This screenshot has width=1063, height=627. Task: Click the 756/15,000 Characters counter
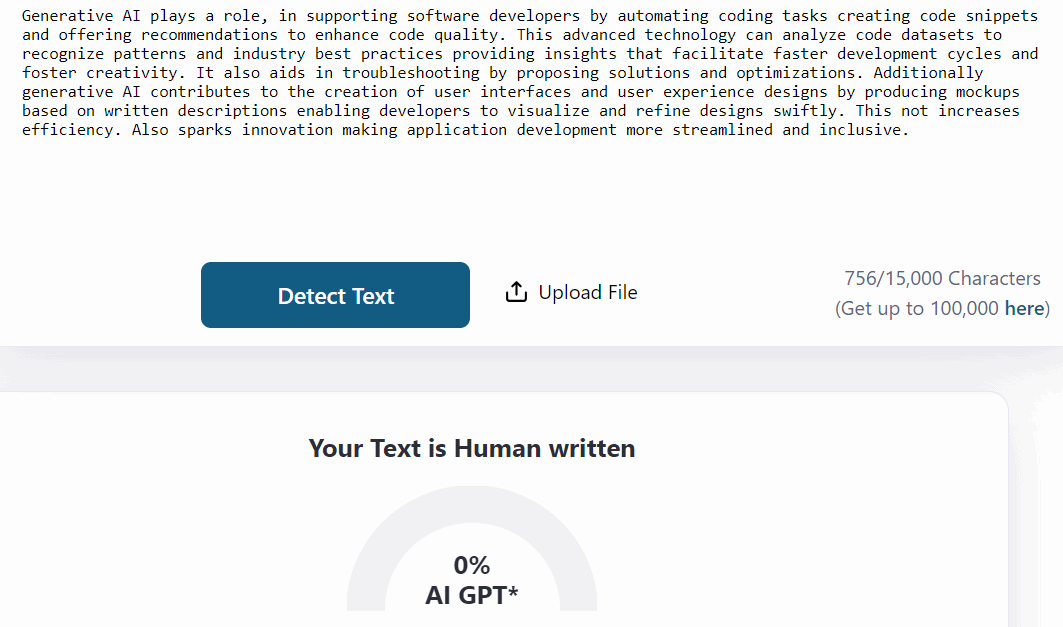coord(942,279)
